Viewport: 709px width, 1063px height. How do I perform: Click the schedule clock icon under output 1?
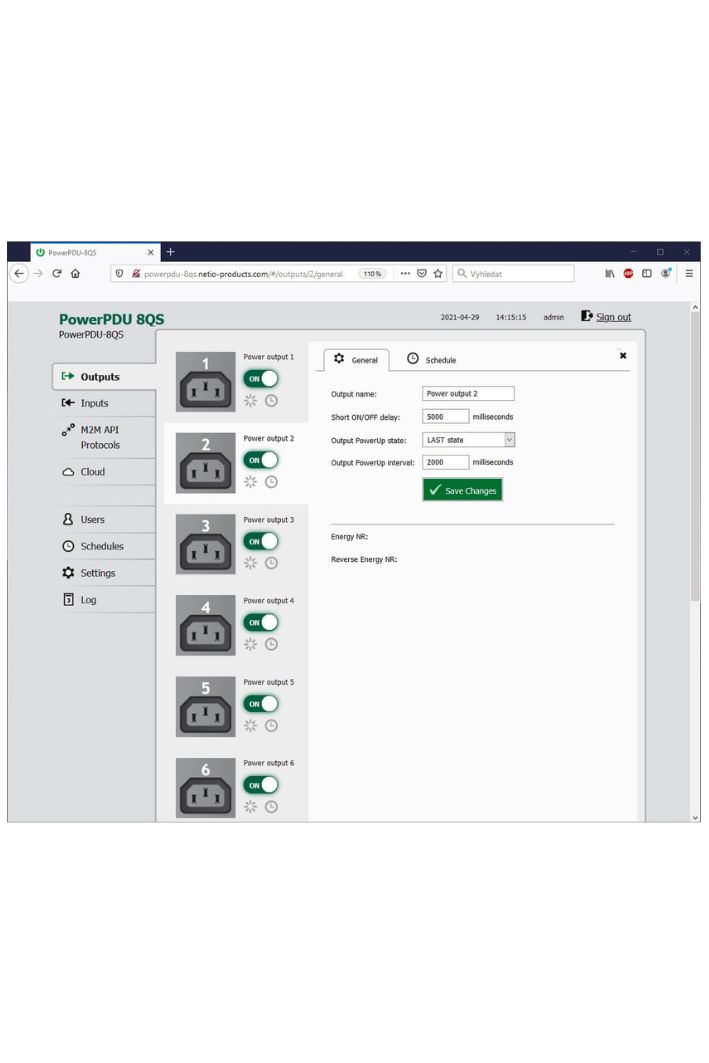point(271,399)
